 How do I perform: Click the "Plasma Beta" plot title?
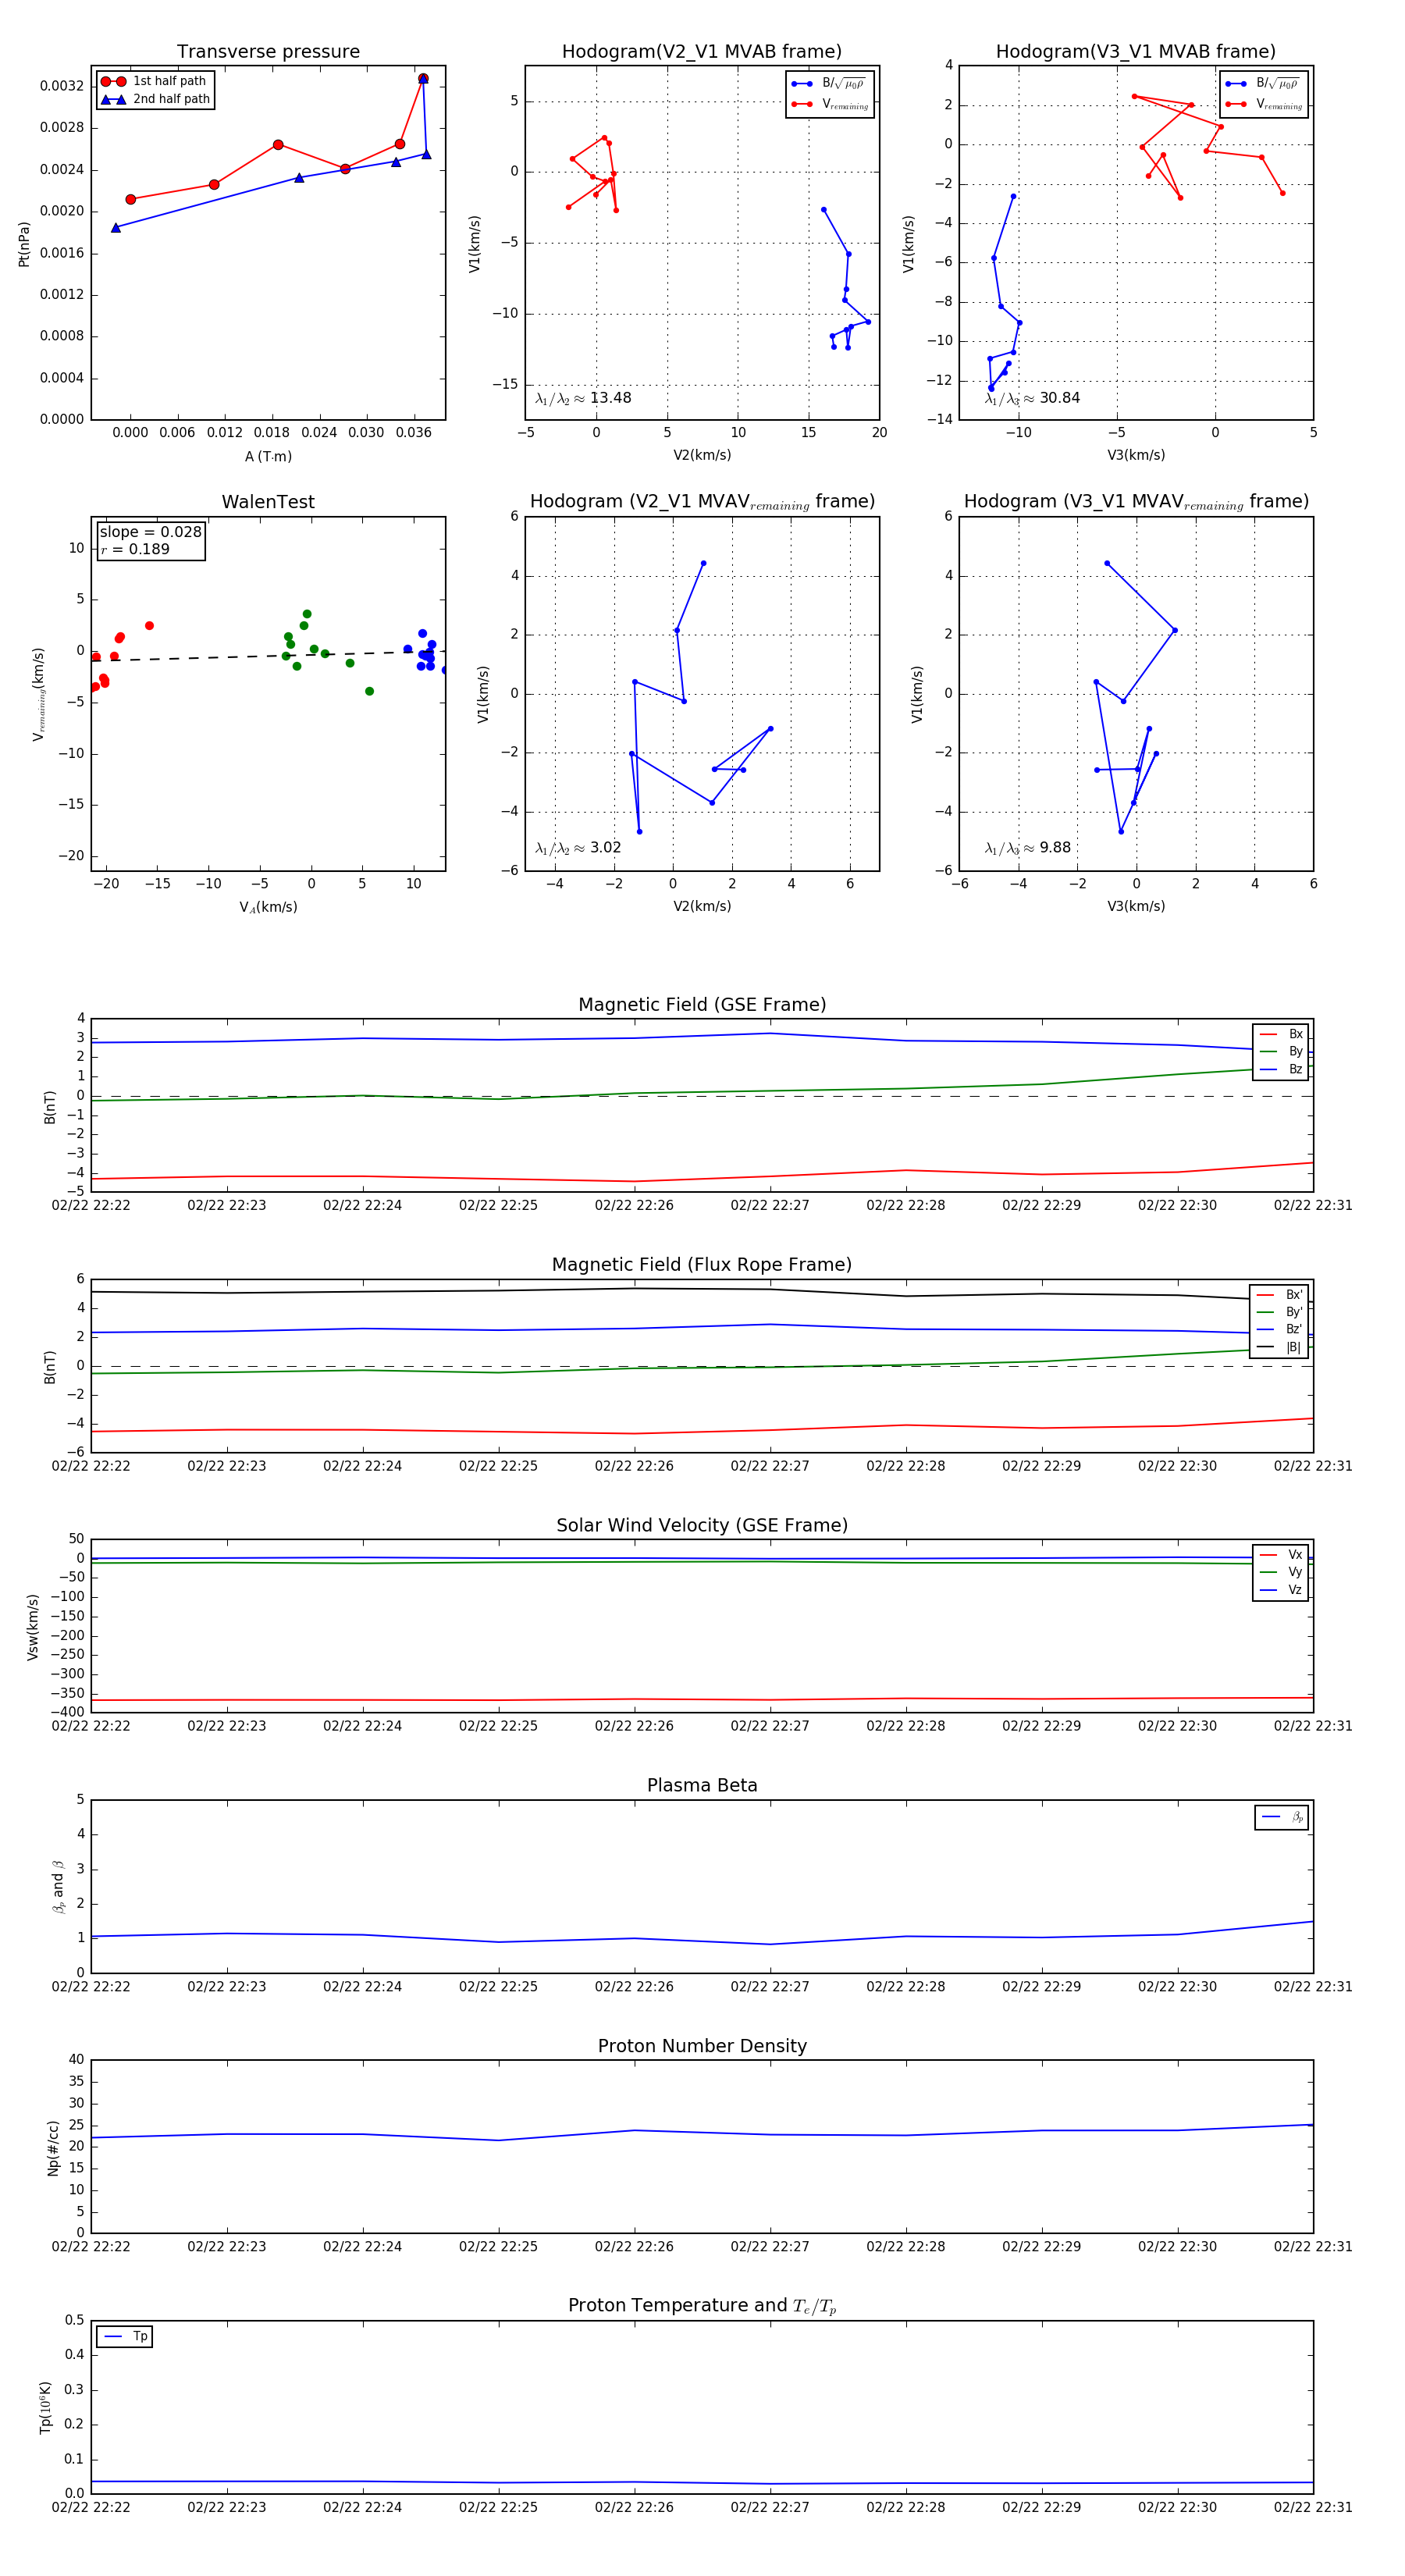click(x=702, y=1785)
